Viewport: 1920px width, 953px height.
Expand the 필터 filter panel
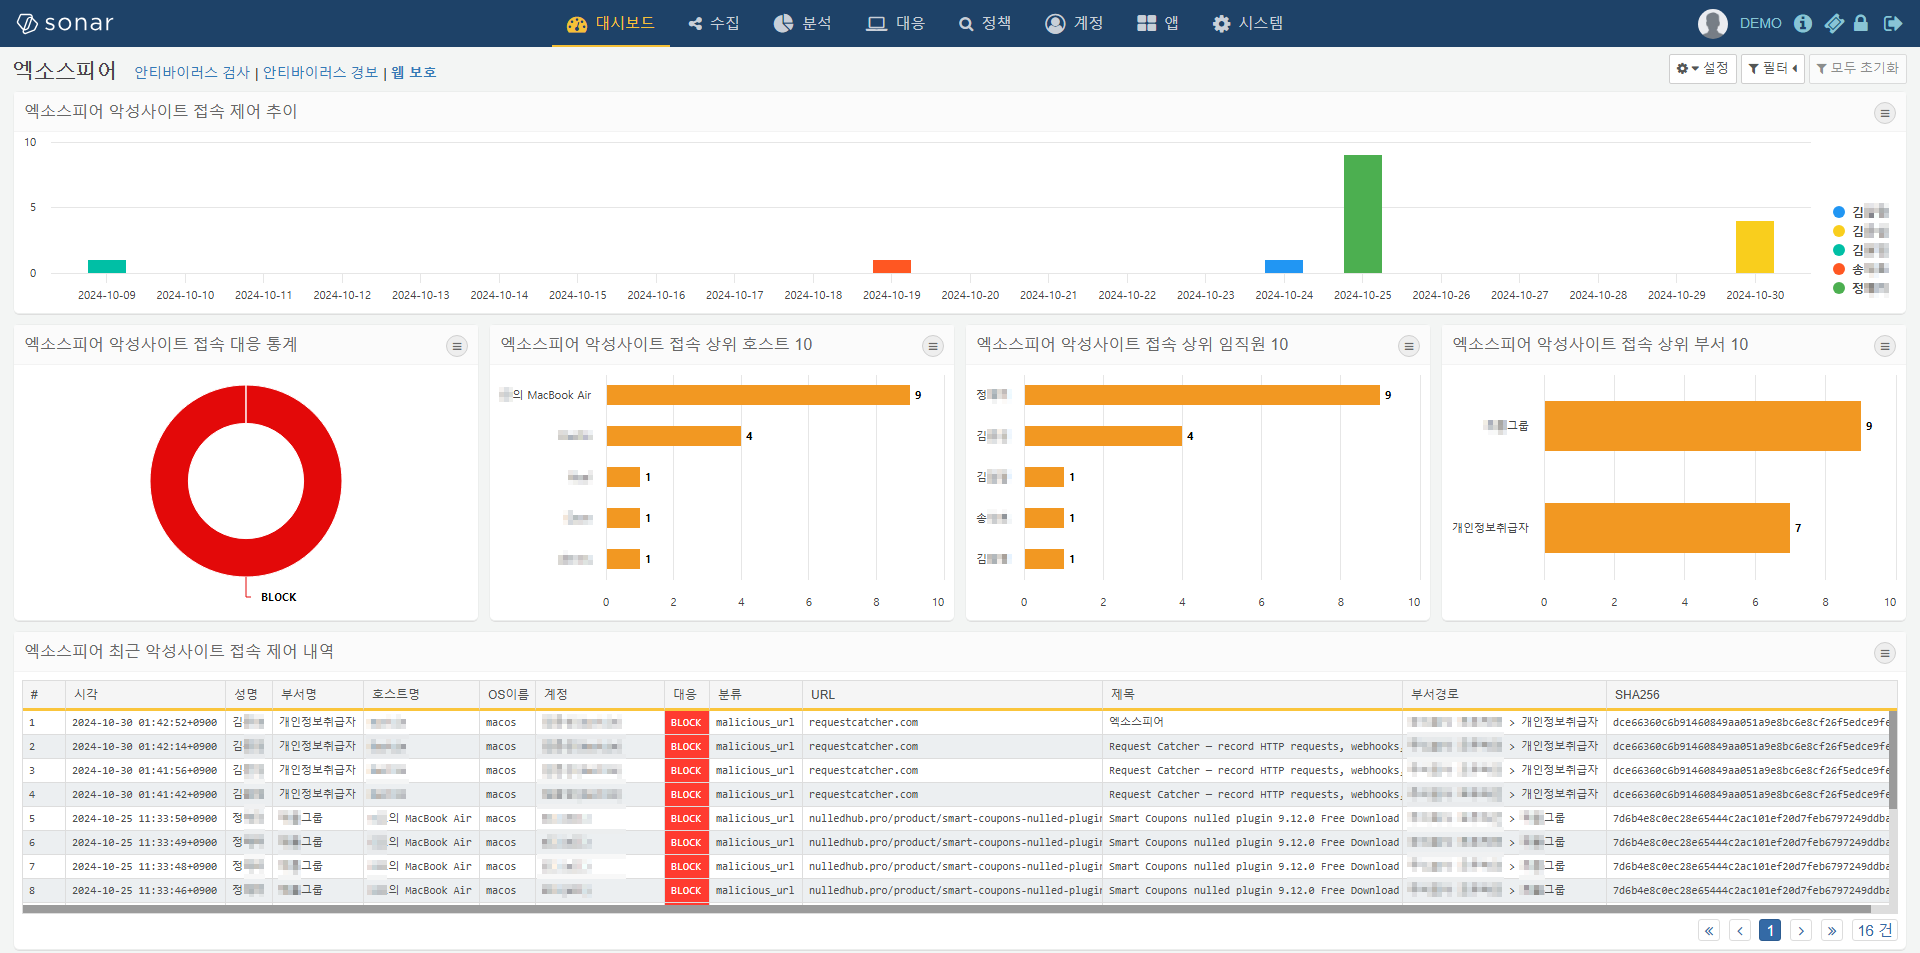(1772, 68)
